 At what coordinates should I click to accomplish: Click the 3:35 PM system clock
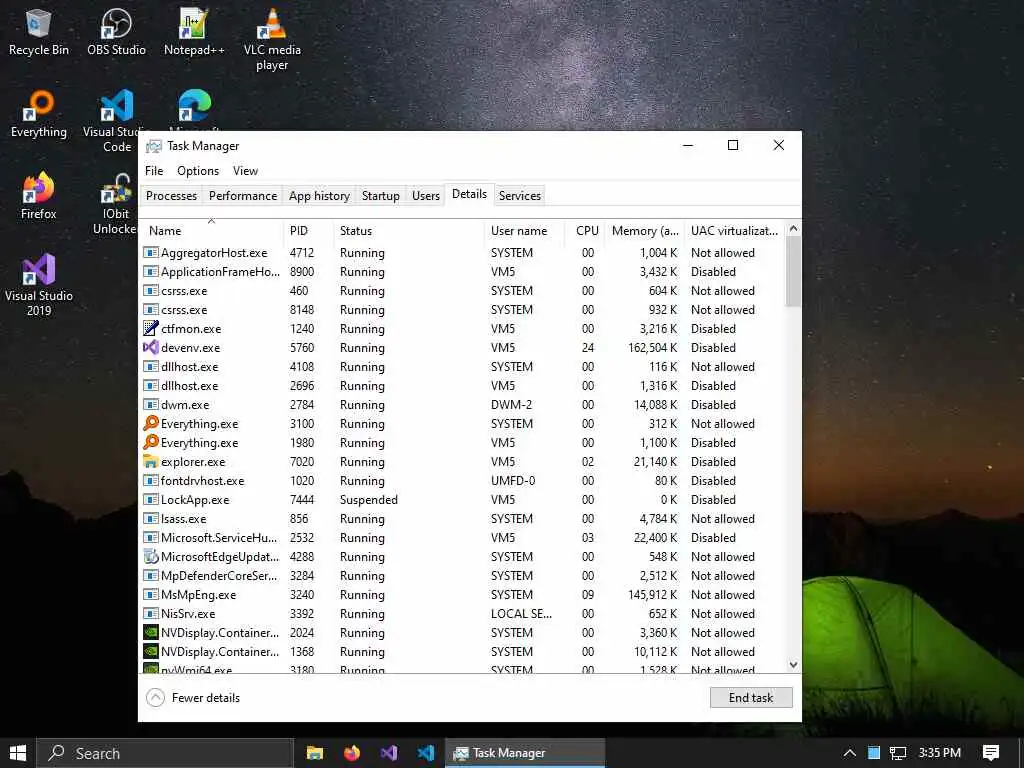pyautogui.click(x=940, y=753)
